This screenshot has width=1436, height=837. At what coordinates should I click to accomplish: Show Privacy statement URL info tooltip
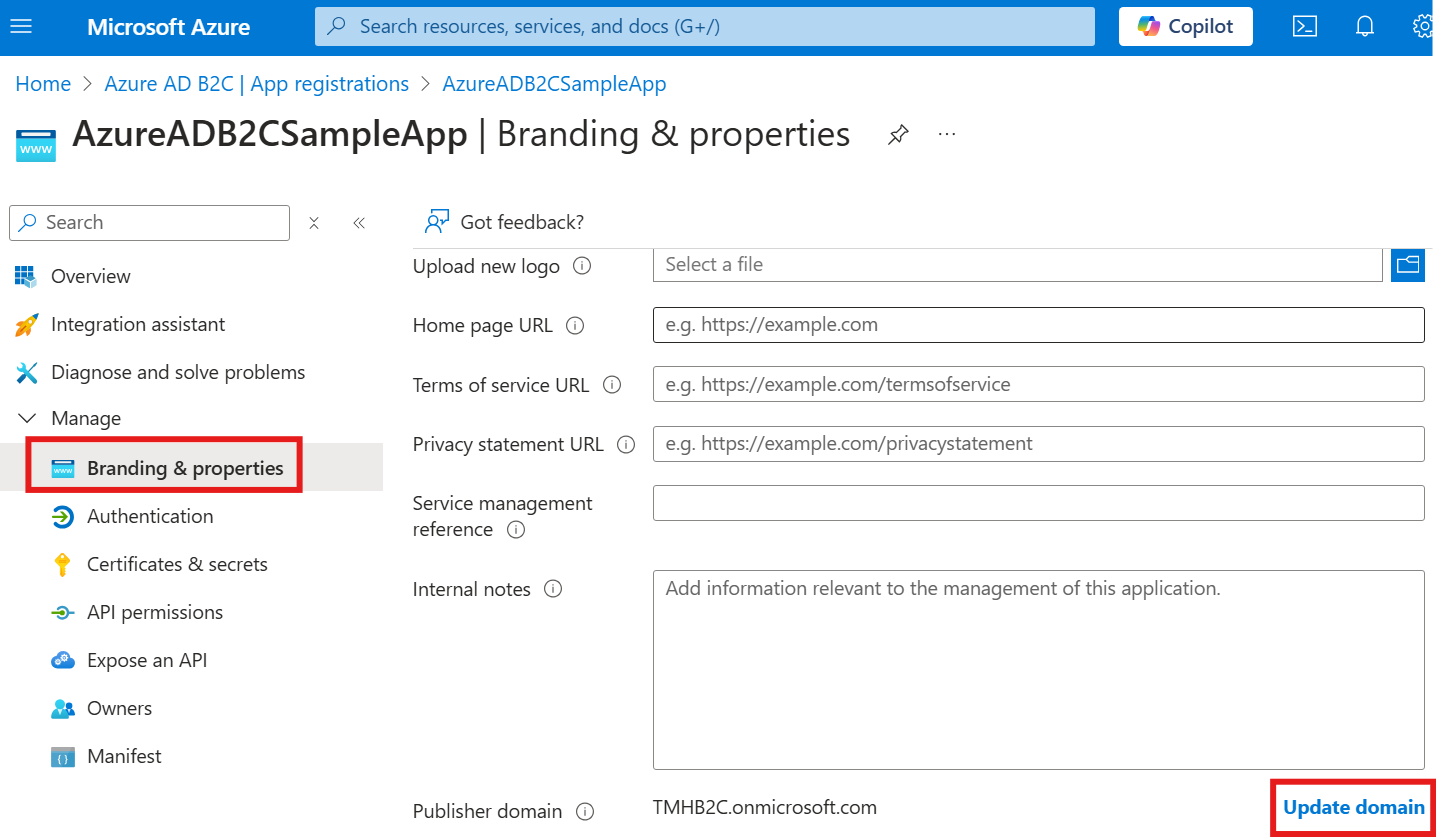626,445
